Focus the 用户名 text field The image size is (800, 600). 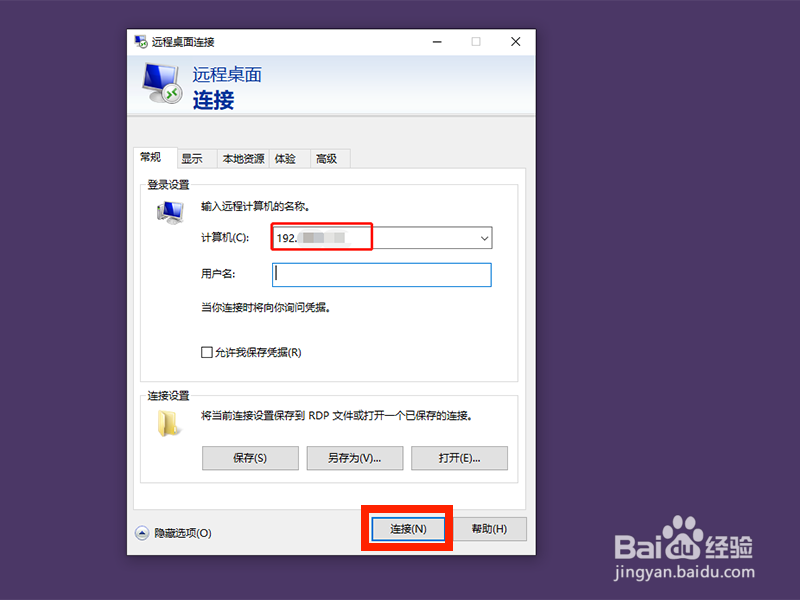(x=382, y=275)
